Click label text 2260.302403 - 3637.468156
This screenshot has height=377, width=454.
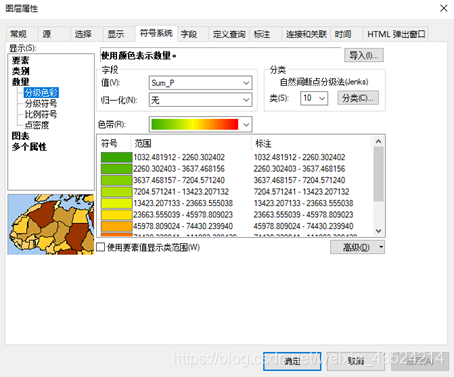pyautogui.click(x=299, y=169)
